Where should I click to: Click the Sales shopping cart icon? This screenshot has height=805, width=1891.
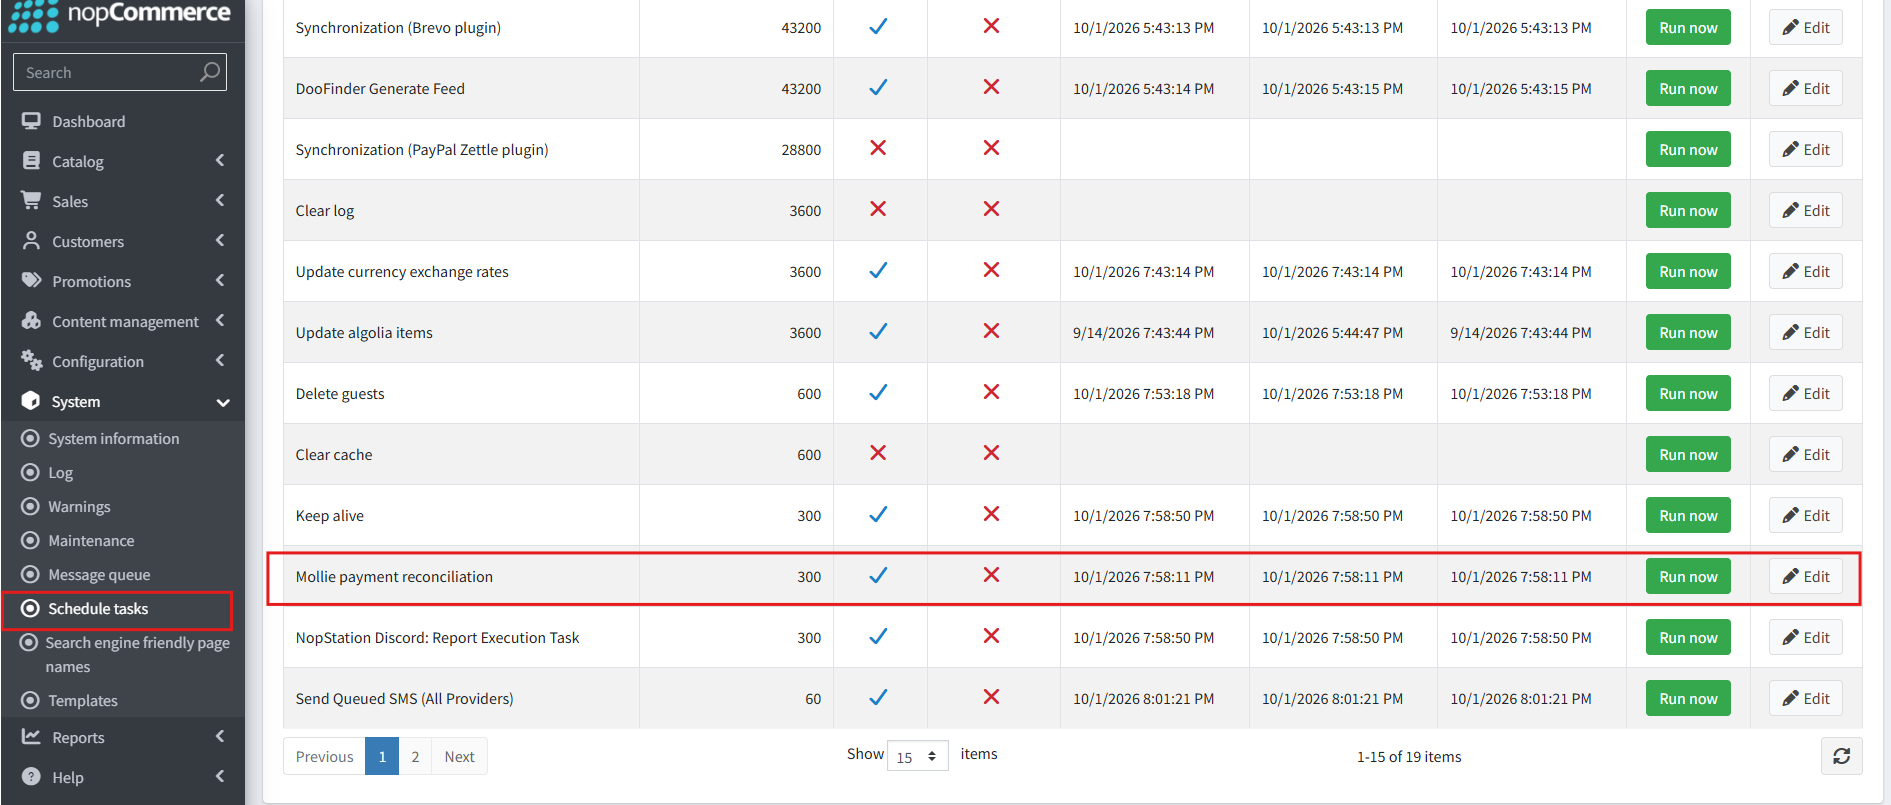(31, 200)
